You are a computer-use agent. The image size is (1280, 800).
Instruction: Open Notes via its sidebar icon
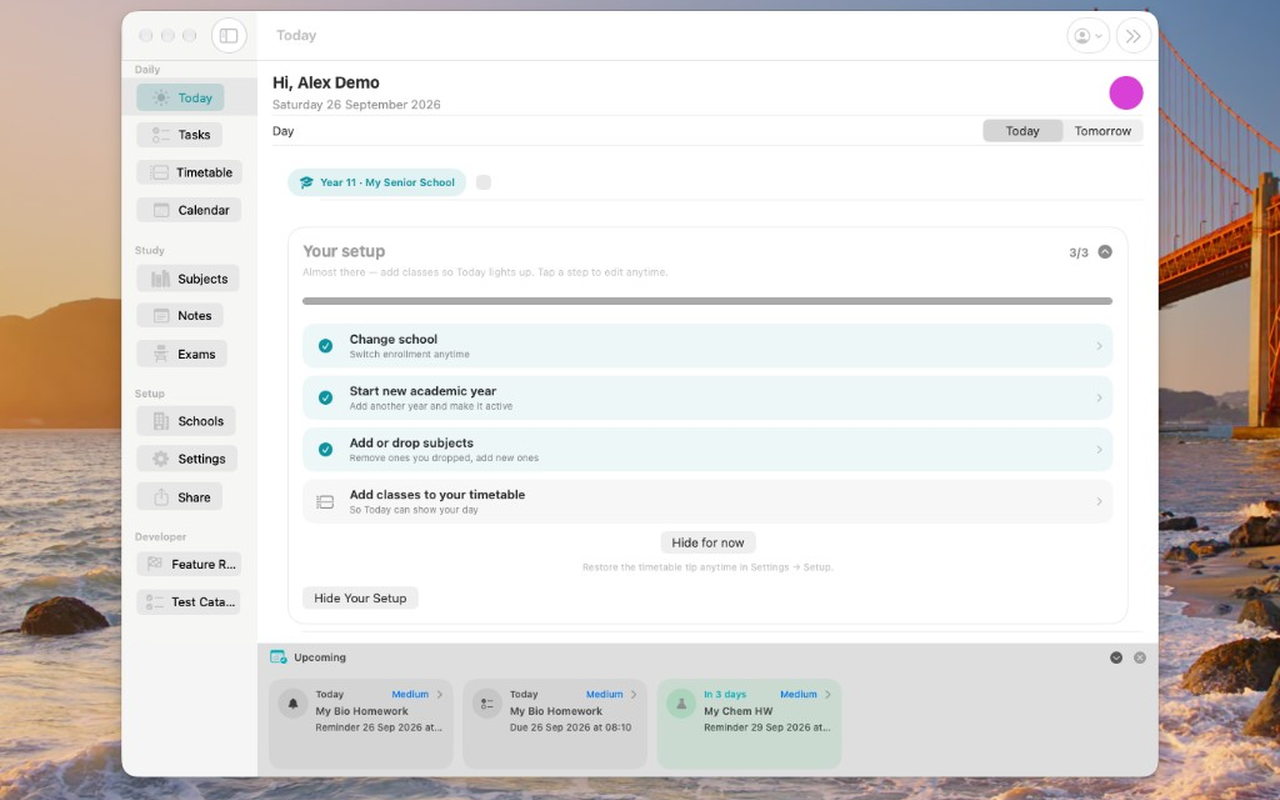[x=161, y=316]
